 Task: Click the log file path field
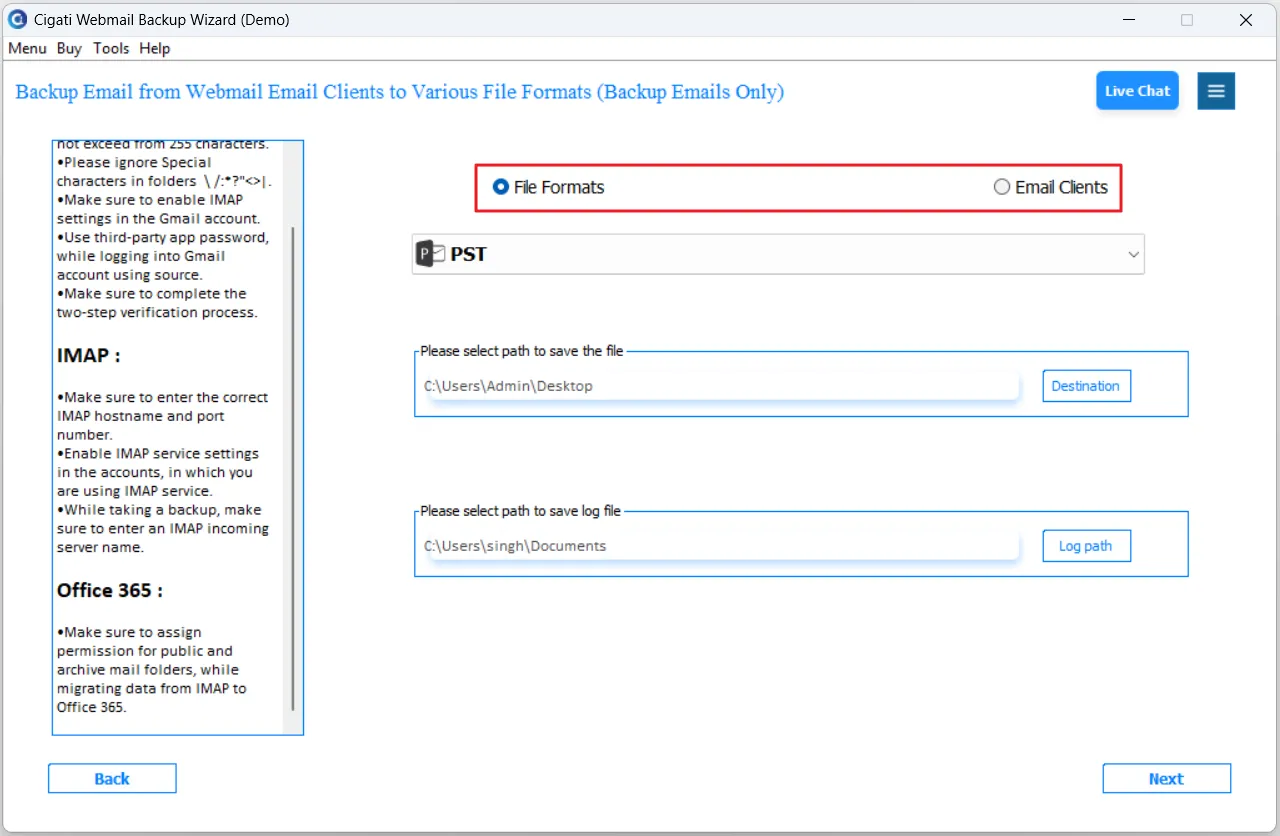pyautogui.click(x=722, y=546)
